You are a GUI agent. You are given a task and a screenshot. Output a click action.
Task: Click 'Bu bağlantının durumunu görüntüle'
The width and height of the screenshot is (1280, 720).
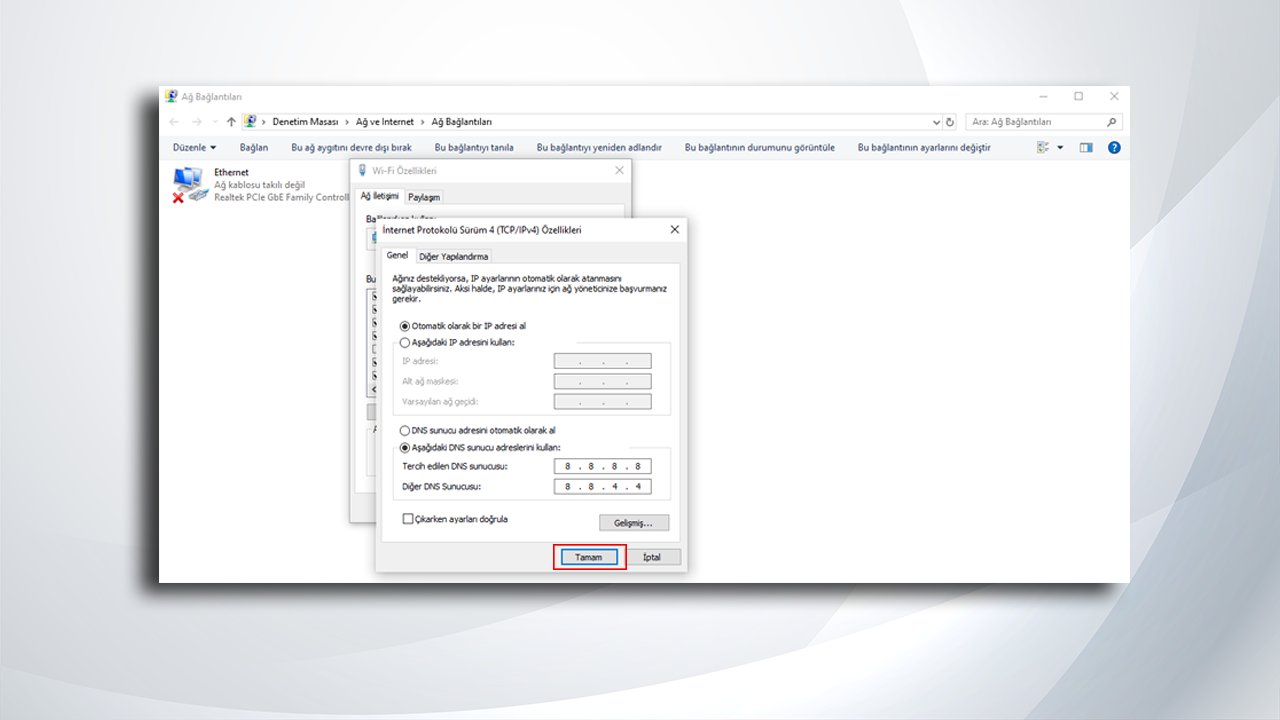760,147
